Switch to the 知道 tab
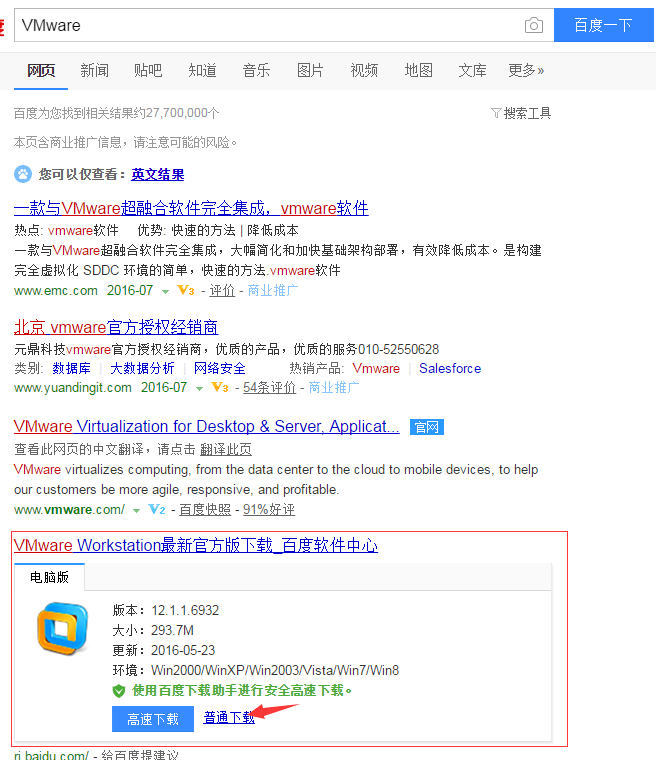This screenshot has height=760, width=656. [x=202, y=71]
